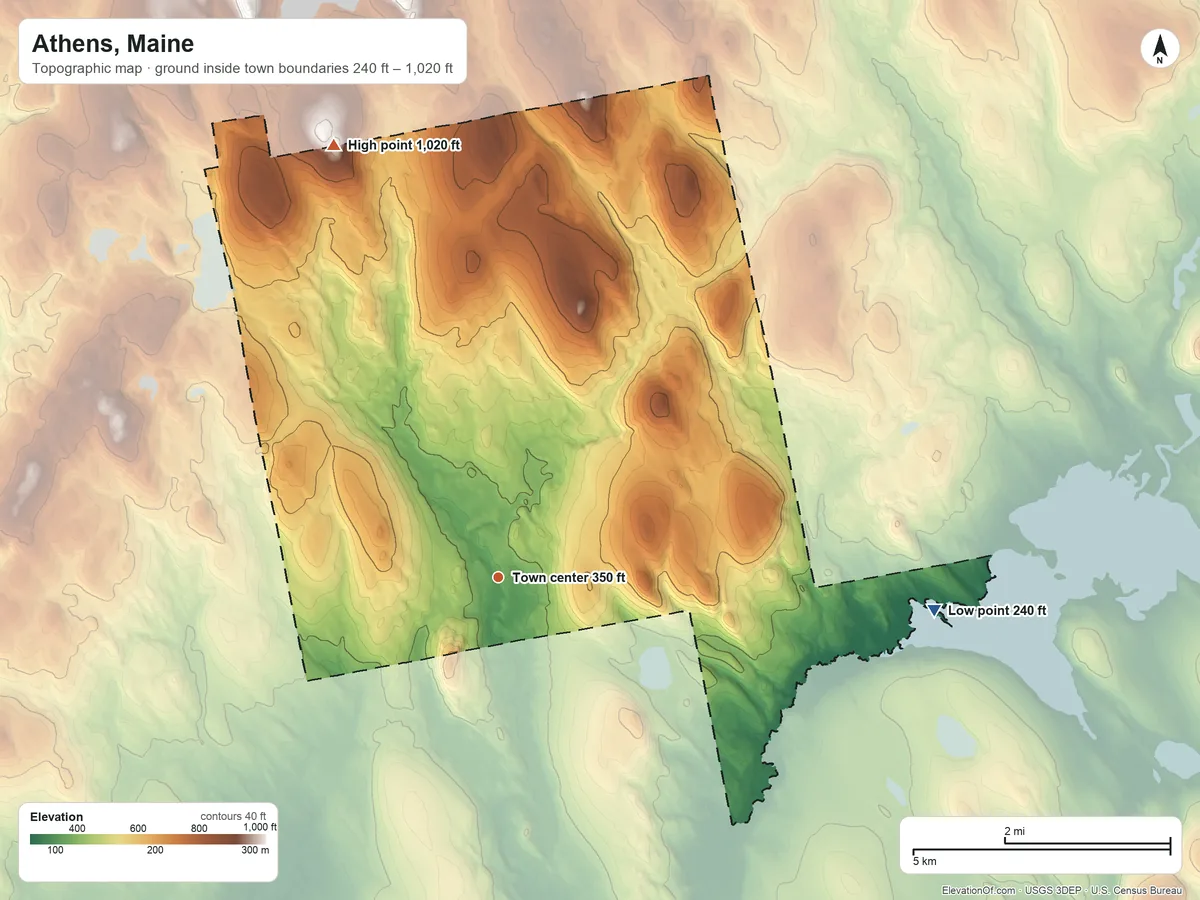
Task: Click the 'contours 40 ft' legend note
Action: click(233, 816)
